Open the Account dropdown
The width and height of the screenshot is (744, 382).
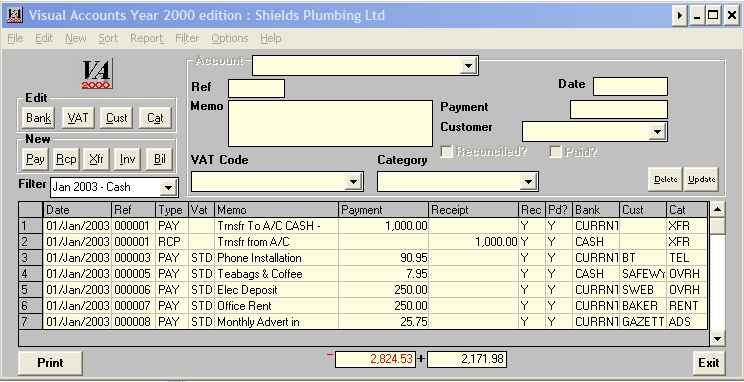(x=468, y=66)
